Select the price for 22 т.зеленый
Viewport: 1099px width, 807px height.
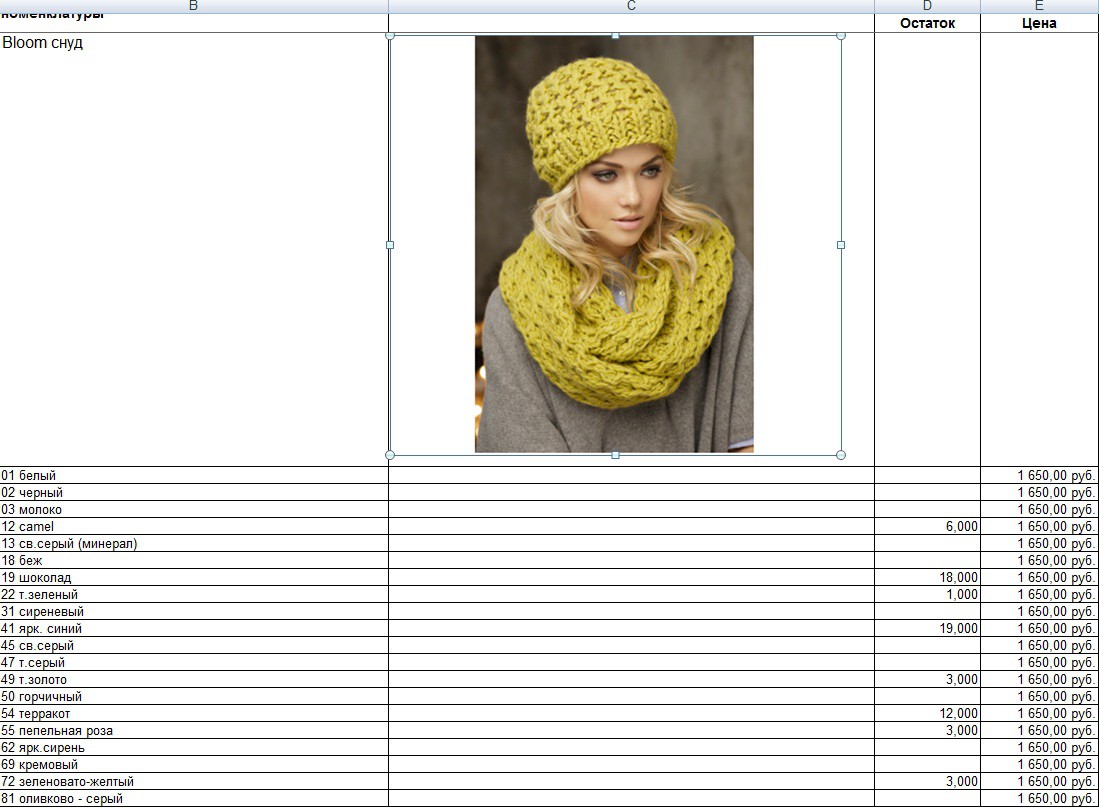point(1039,595)
